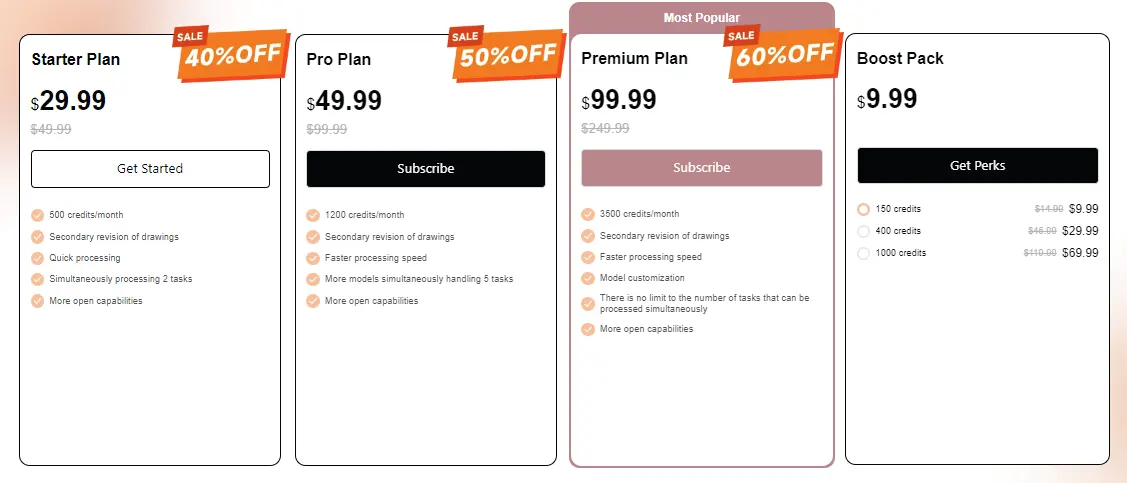Select the 150 credits radio option

864,209
